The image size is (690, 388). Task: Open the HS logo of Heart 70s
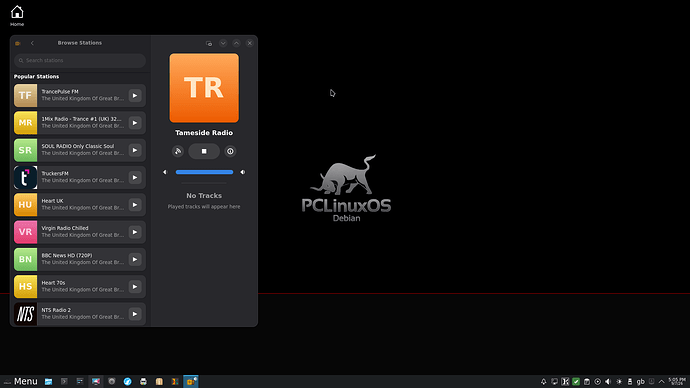coord(26,287)
